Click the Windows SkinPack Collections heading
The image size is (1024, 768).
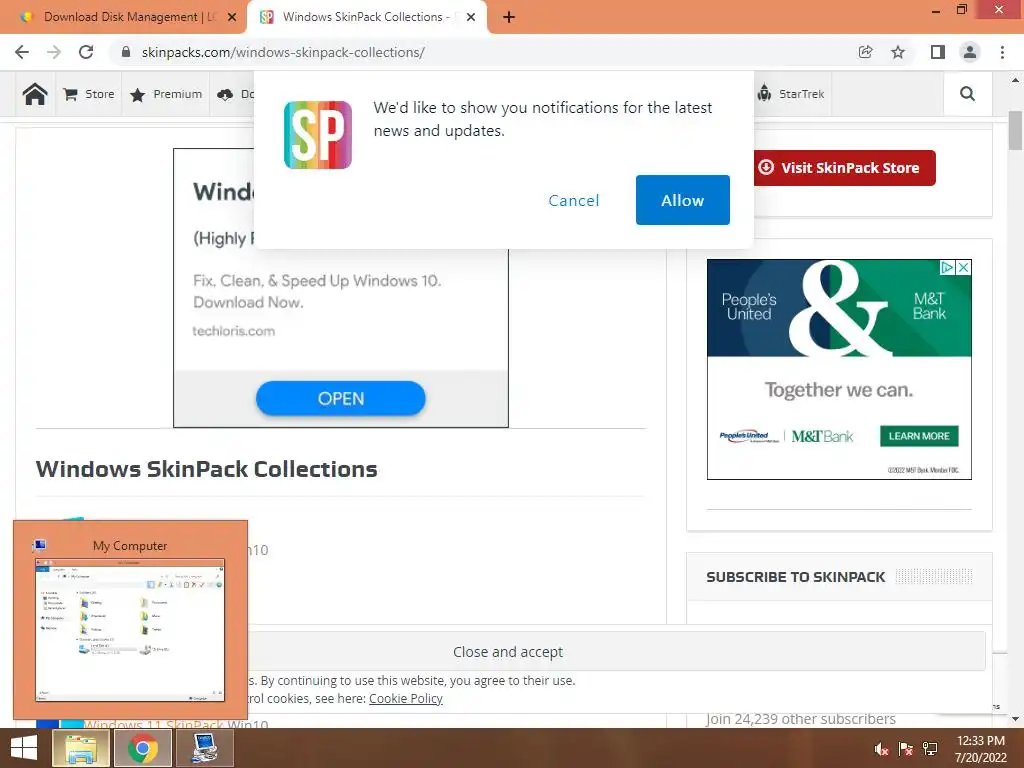click(206, 469)
